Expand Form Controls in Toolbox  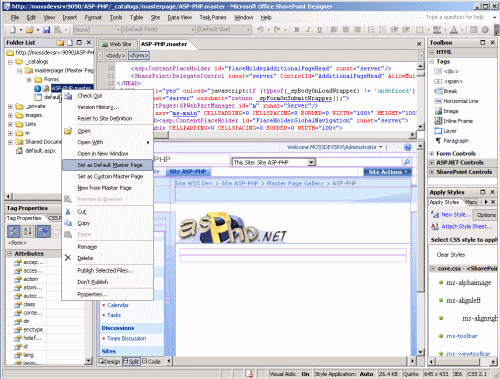432,154
